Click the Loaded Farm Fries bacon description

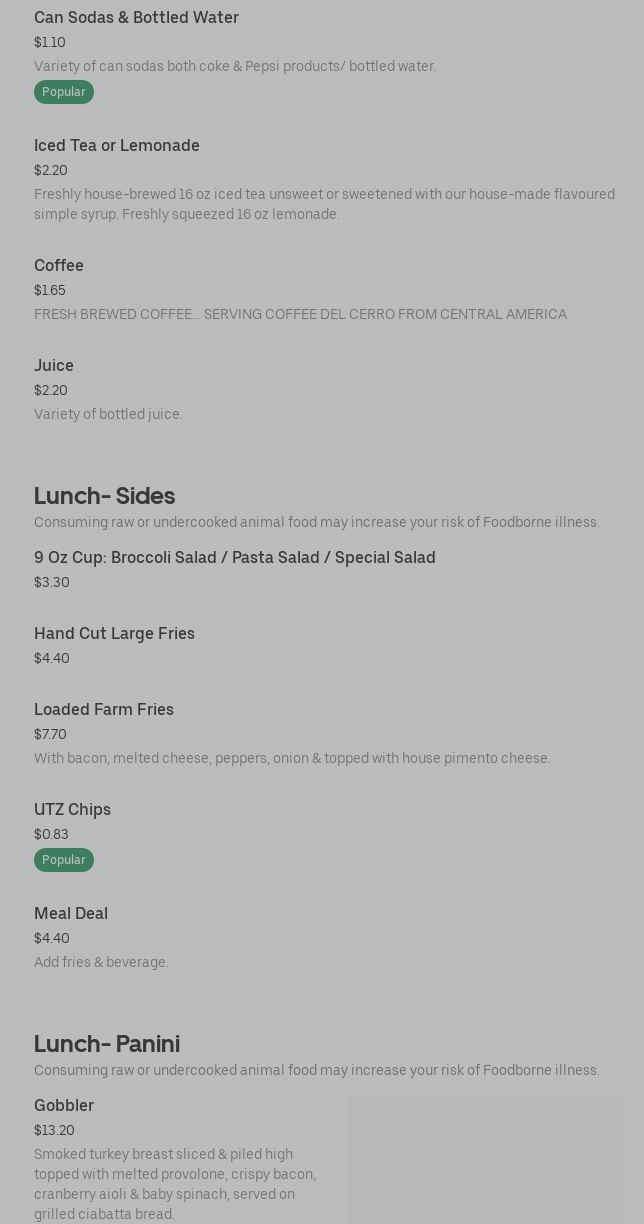(292, 759)
